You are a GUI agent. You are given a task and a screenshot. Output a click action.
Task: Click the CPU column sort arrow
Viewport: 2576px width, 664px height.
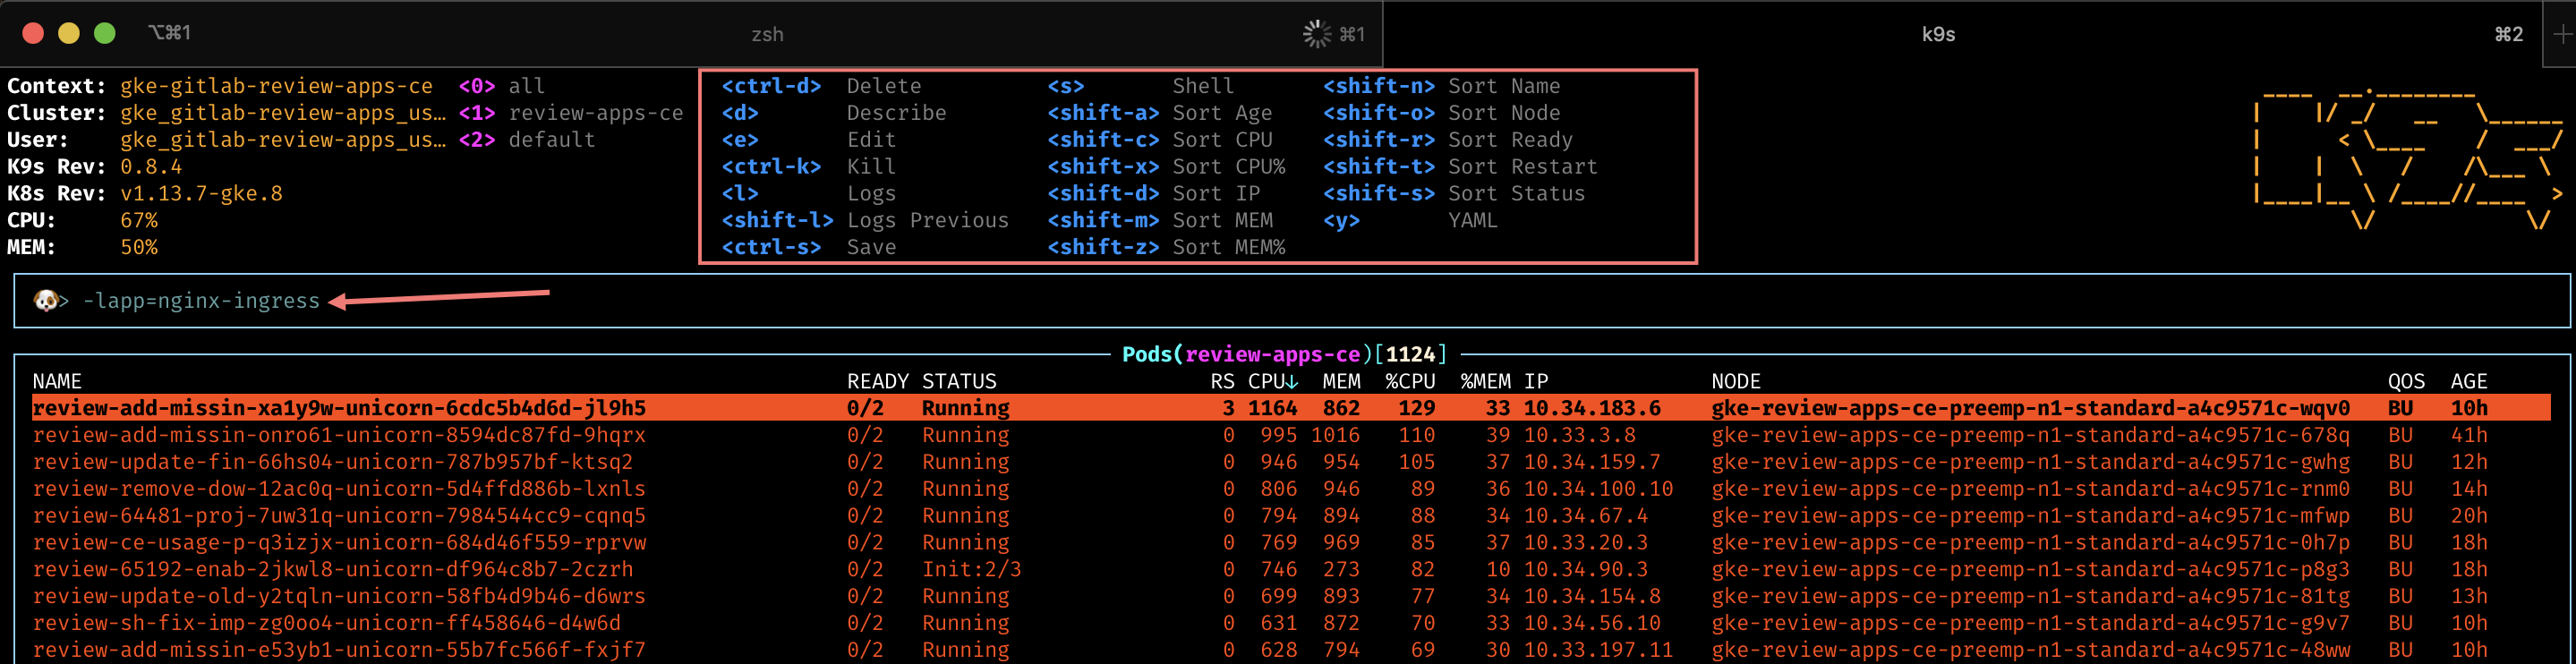click(1292, 382)
